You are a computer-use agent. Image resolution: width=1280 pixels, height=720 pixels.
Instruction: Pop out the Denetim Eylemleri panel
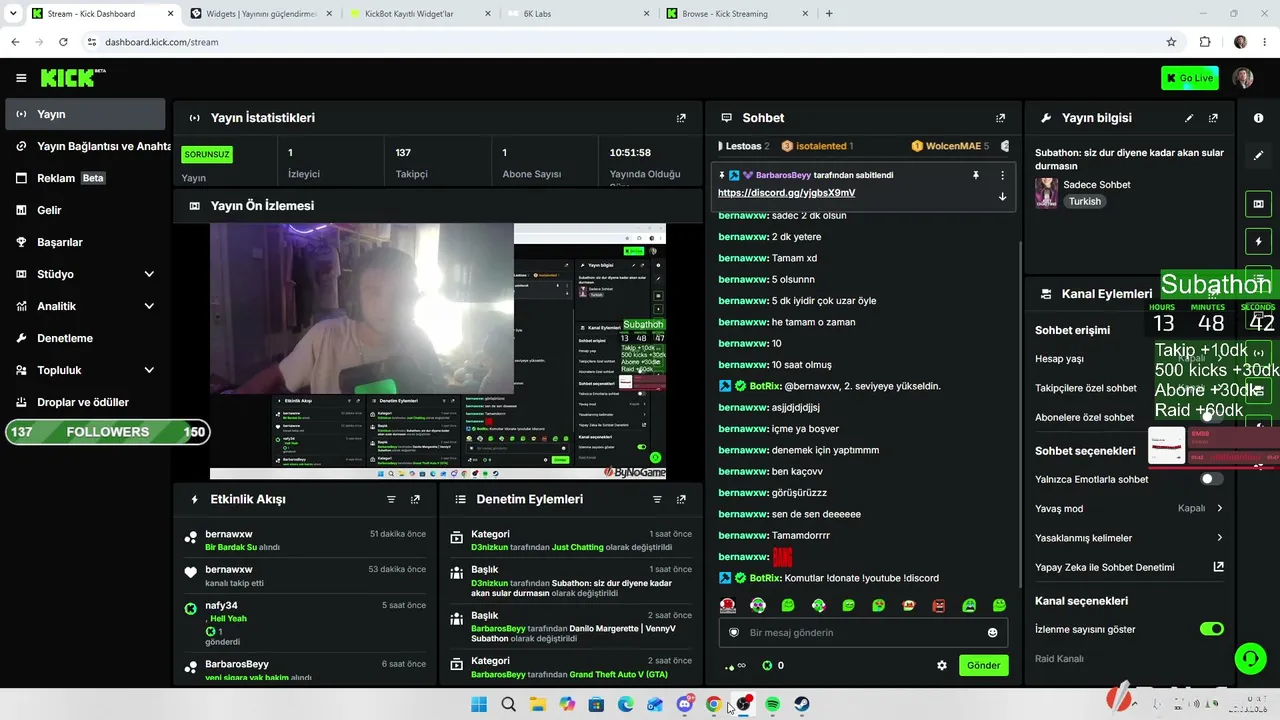pos(681,499)
